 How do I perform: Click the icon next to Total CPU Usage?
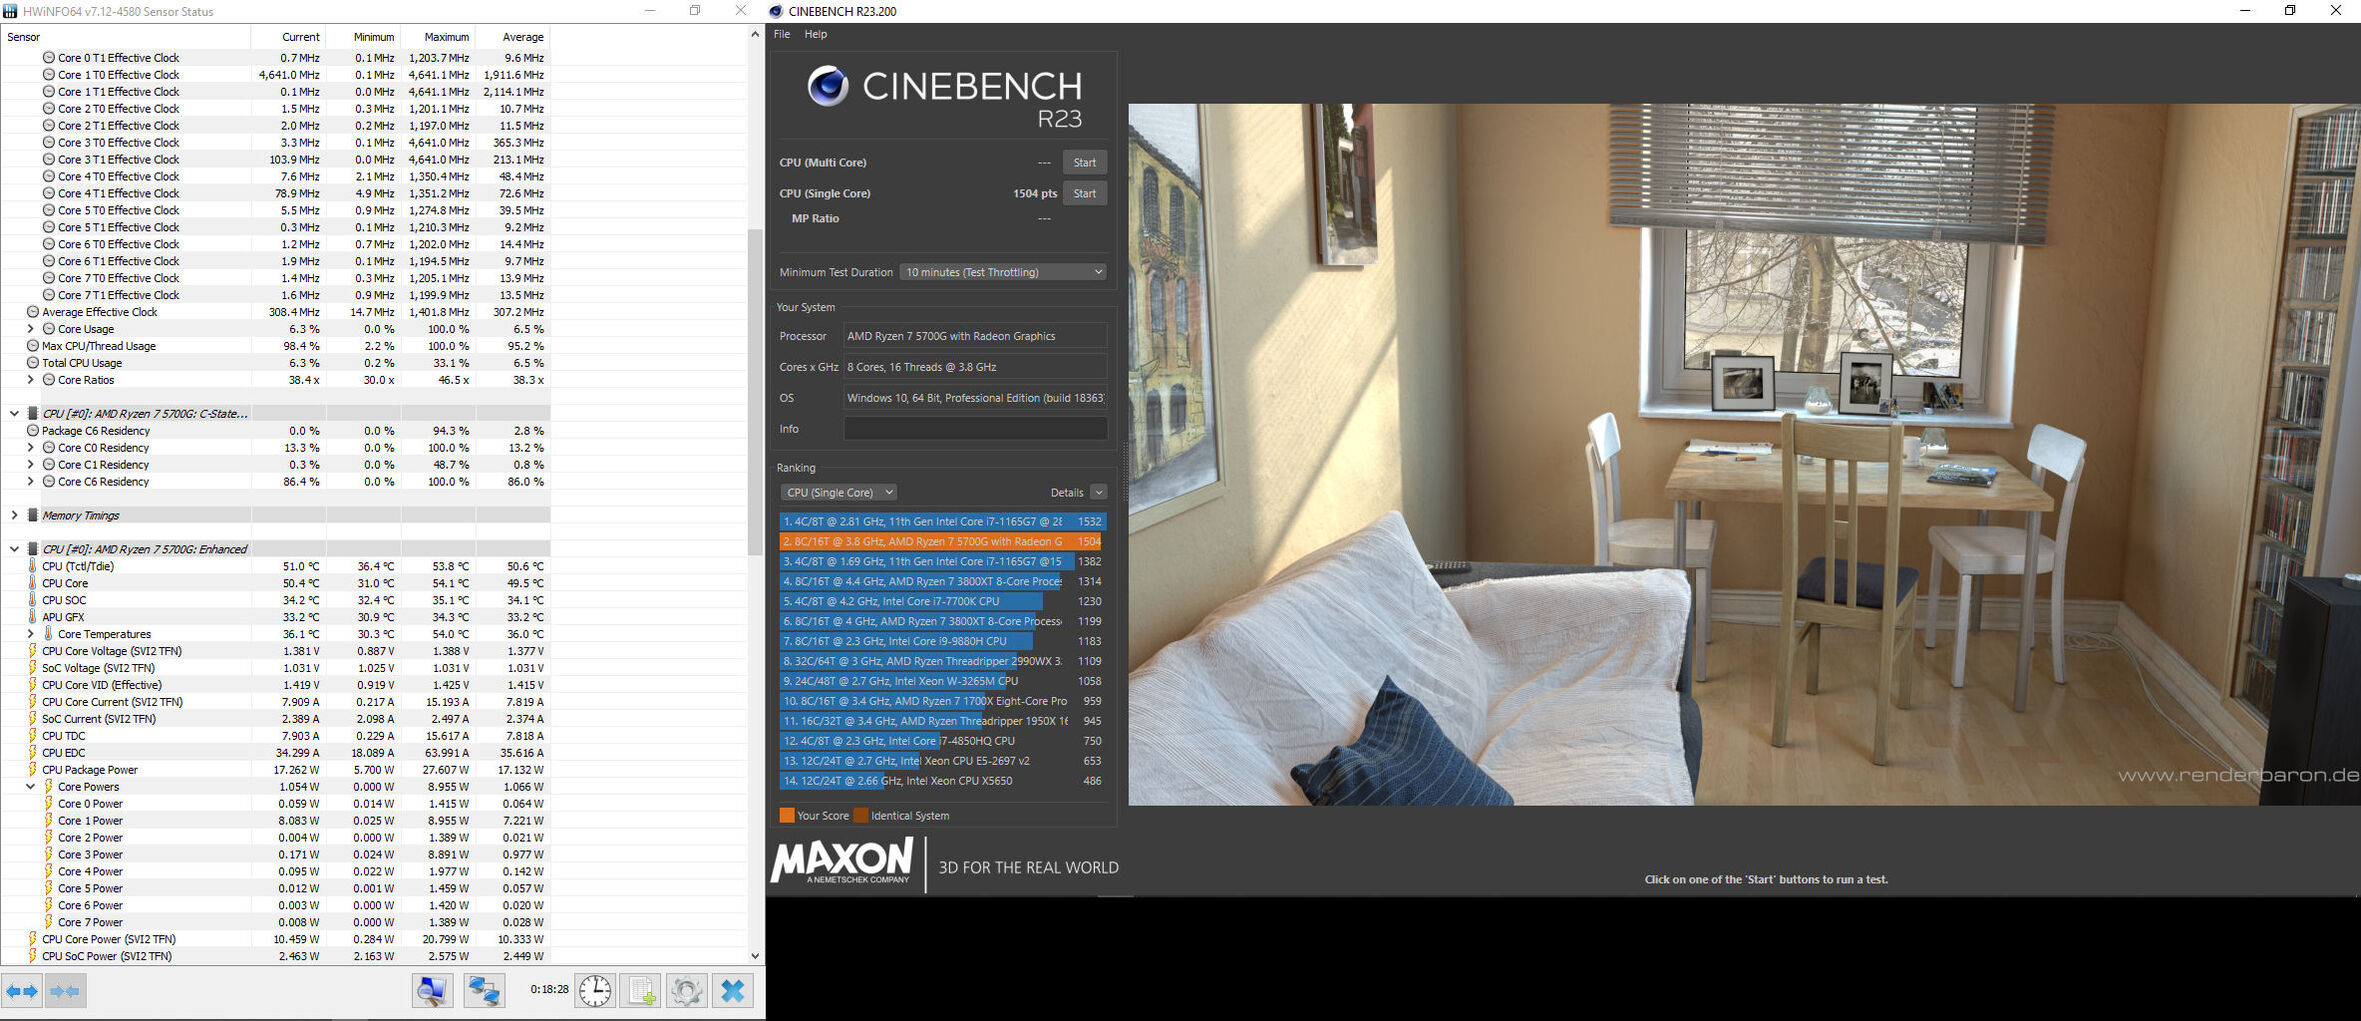(32, 363)
